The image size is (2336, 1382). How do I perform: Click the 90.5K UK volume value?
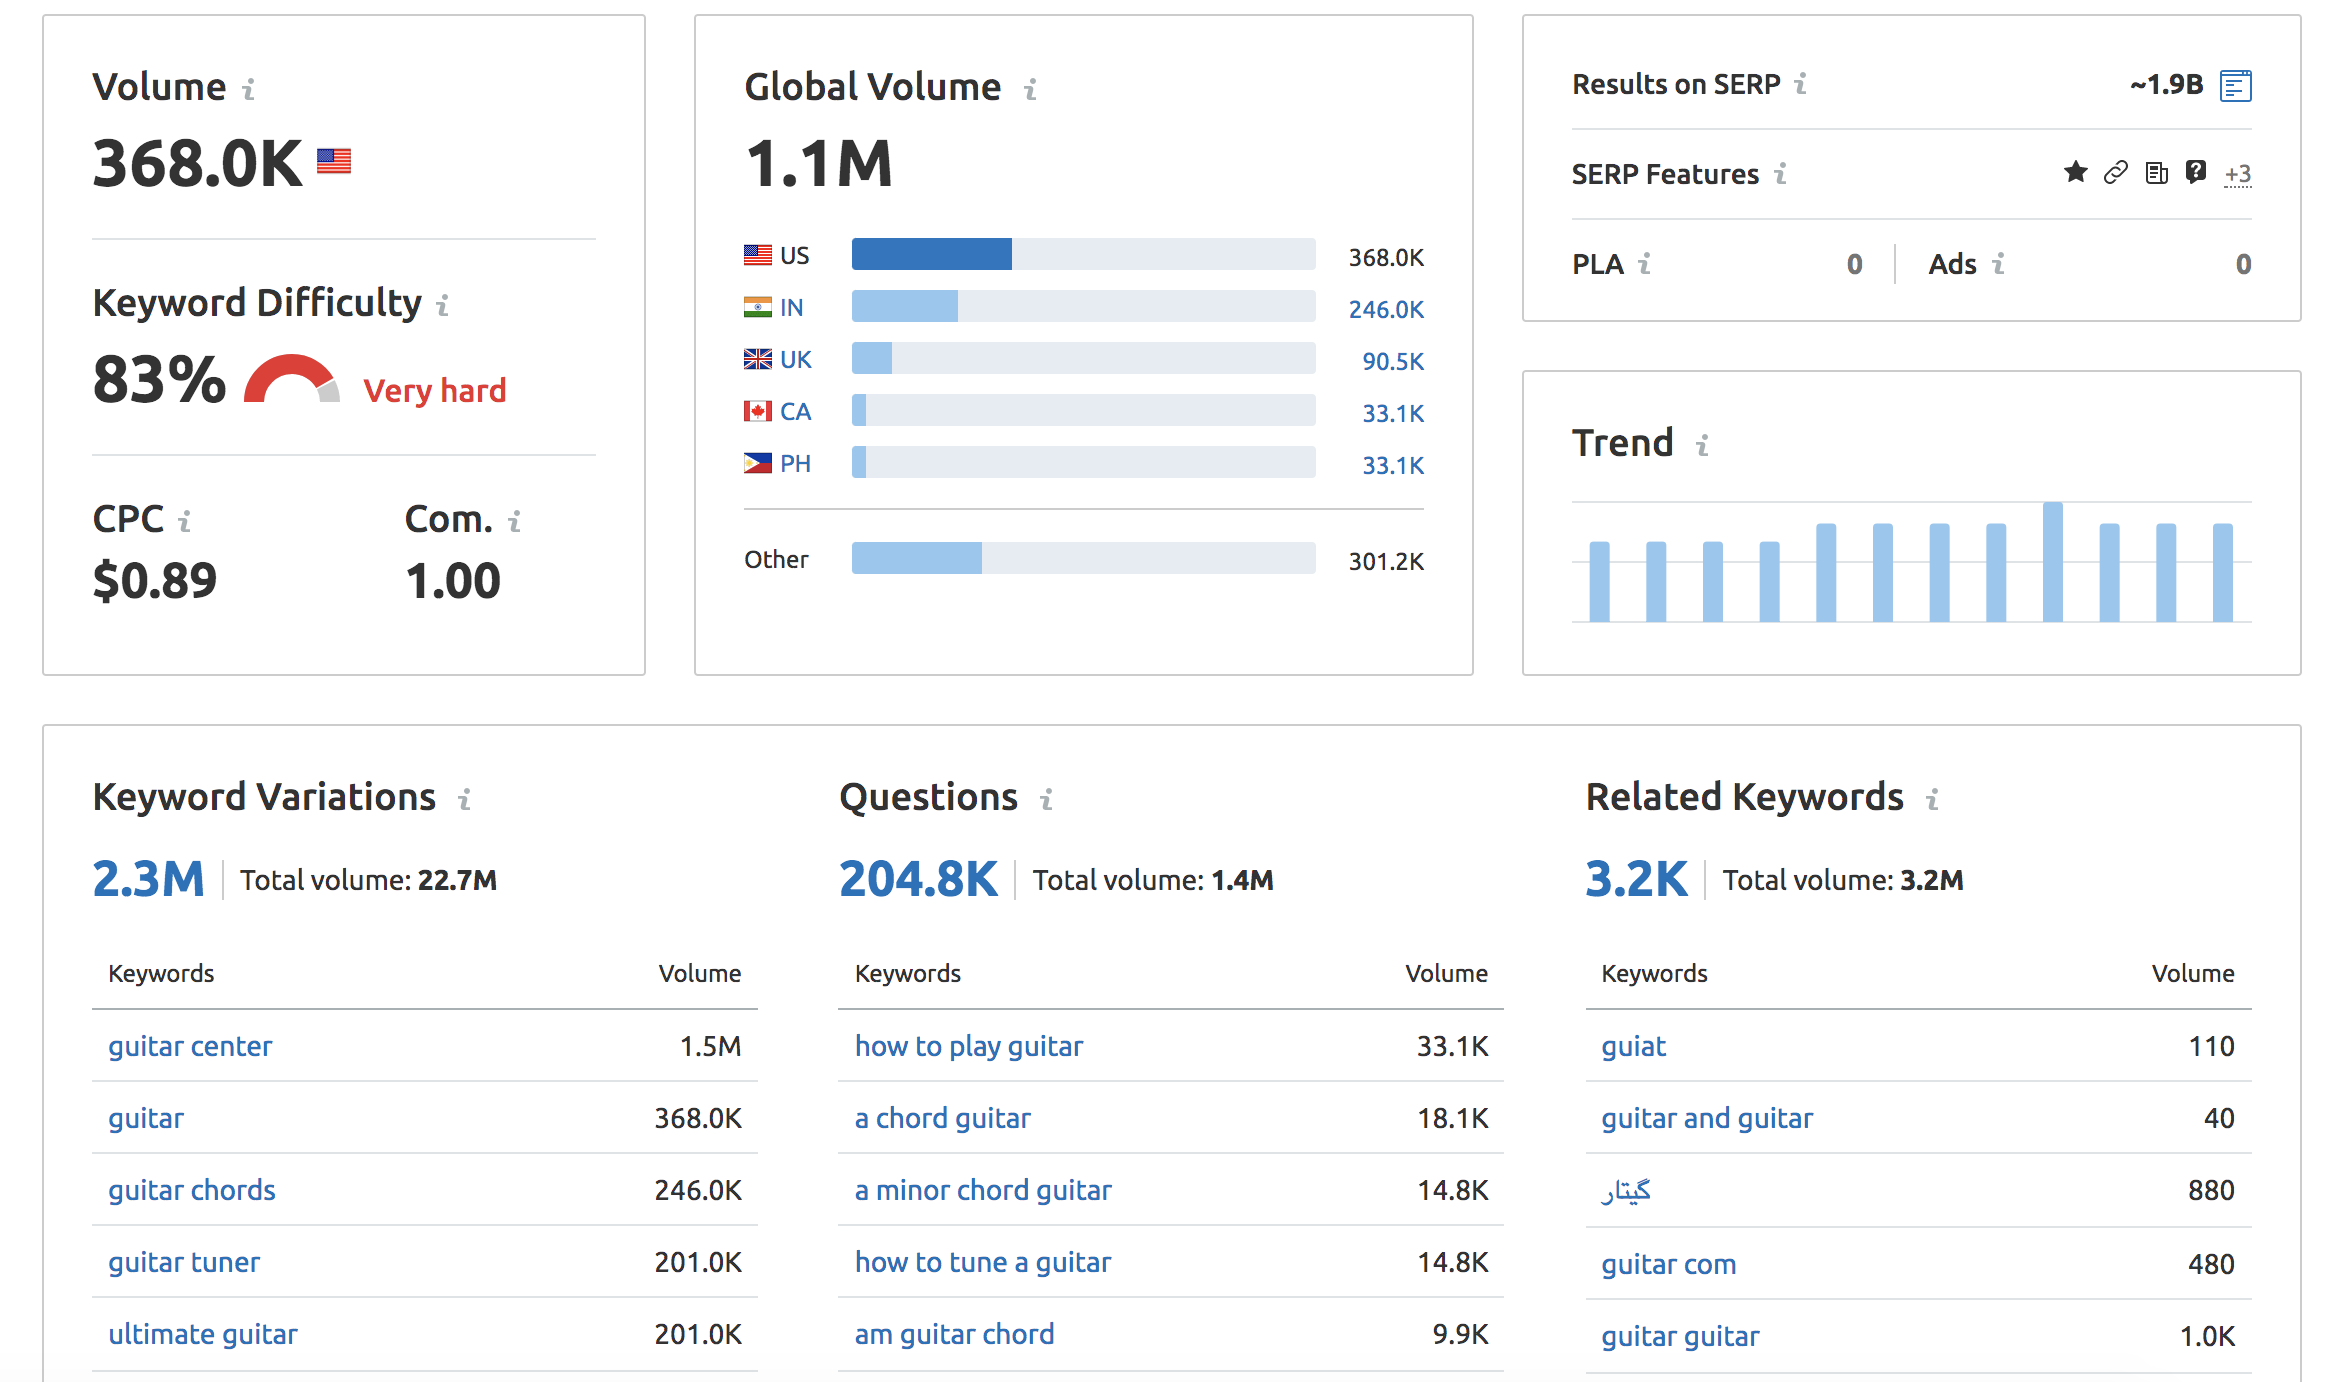pos(1393,362)
